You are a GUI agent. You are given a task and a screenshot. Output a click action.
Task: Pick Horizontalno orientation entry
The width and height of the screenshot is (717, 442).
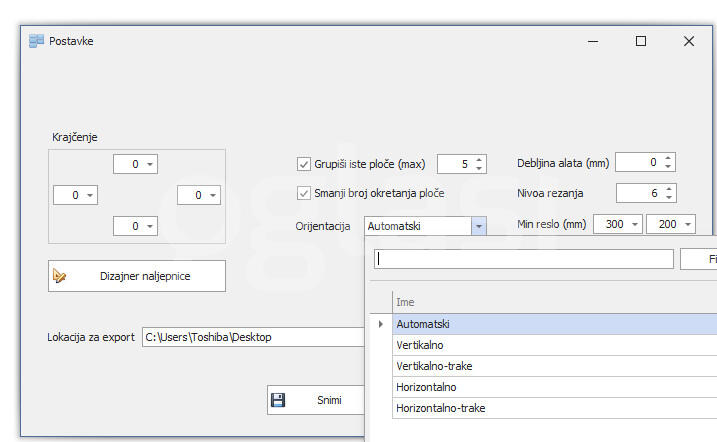[426, 387]
